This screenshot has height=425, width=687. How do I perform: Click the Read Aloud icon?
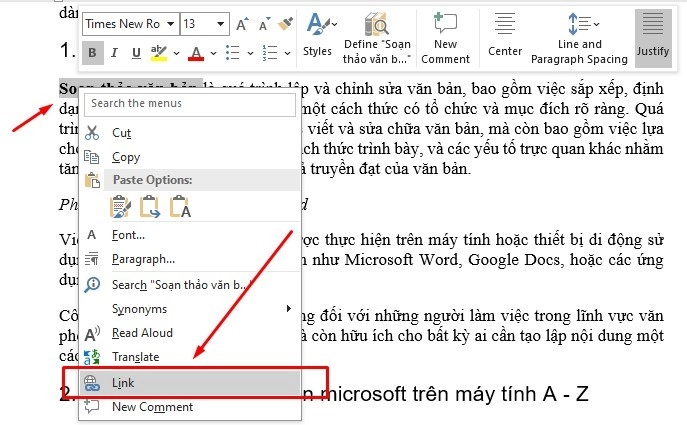coord(92,333)
